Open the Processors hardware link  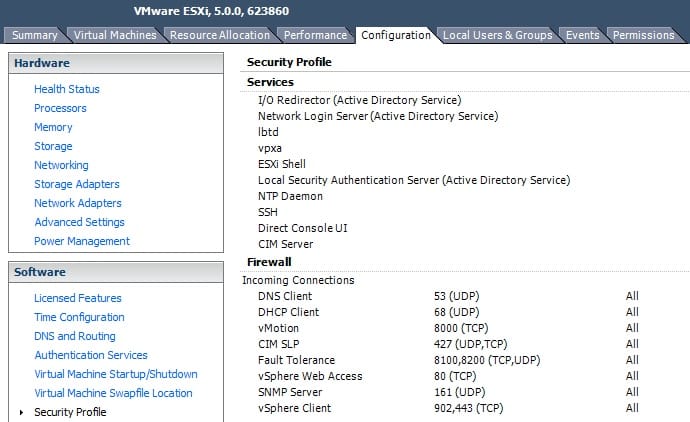pyautogui.click(x=60, y=108)
